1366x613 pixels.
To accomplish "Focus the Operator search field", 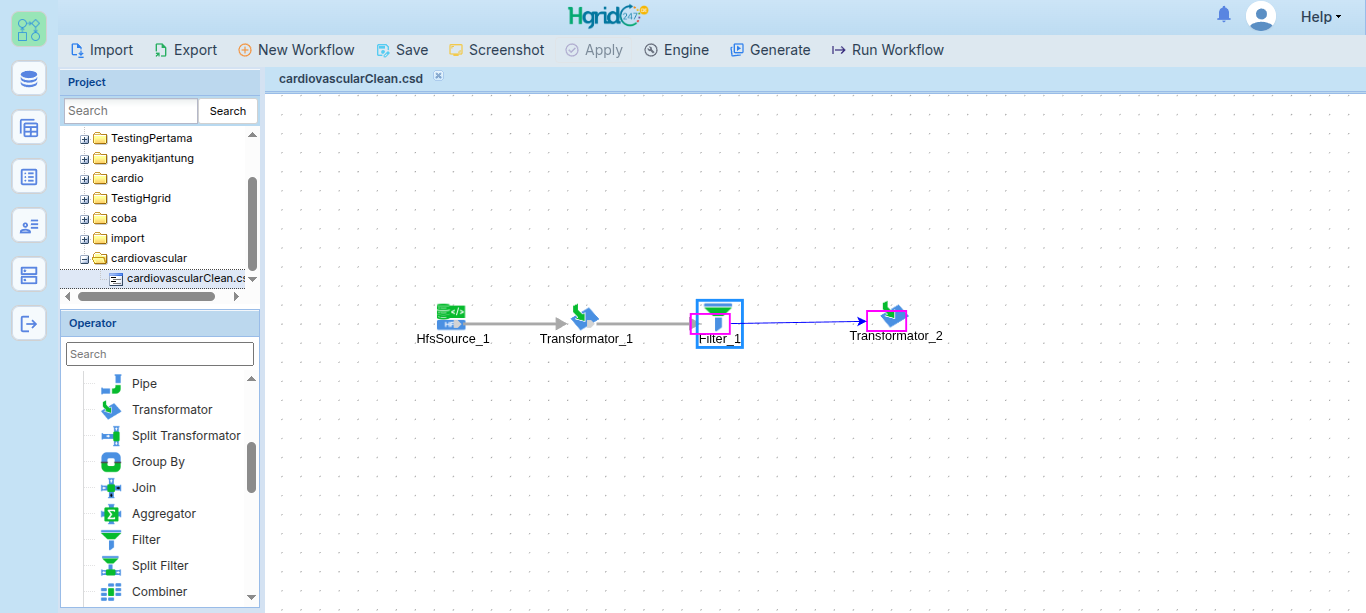I will click(x=160, y=354).
